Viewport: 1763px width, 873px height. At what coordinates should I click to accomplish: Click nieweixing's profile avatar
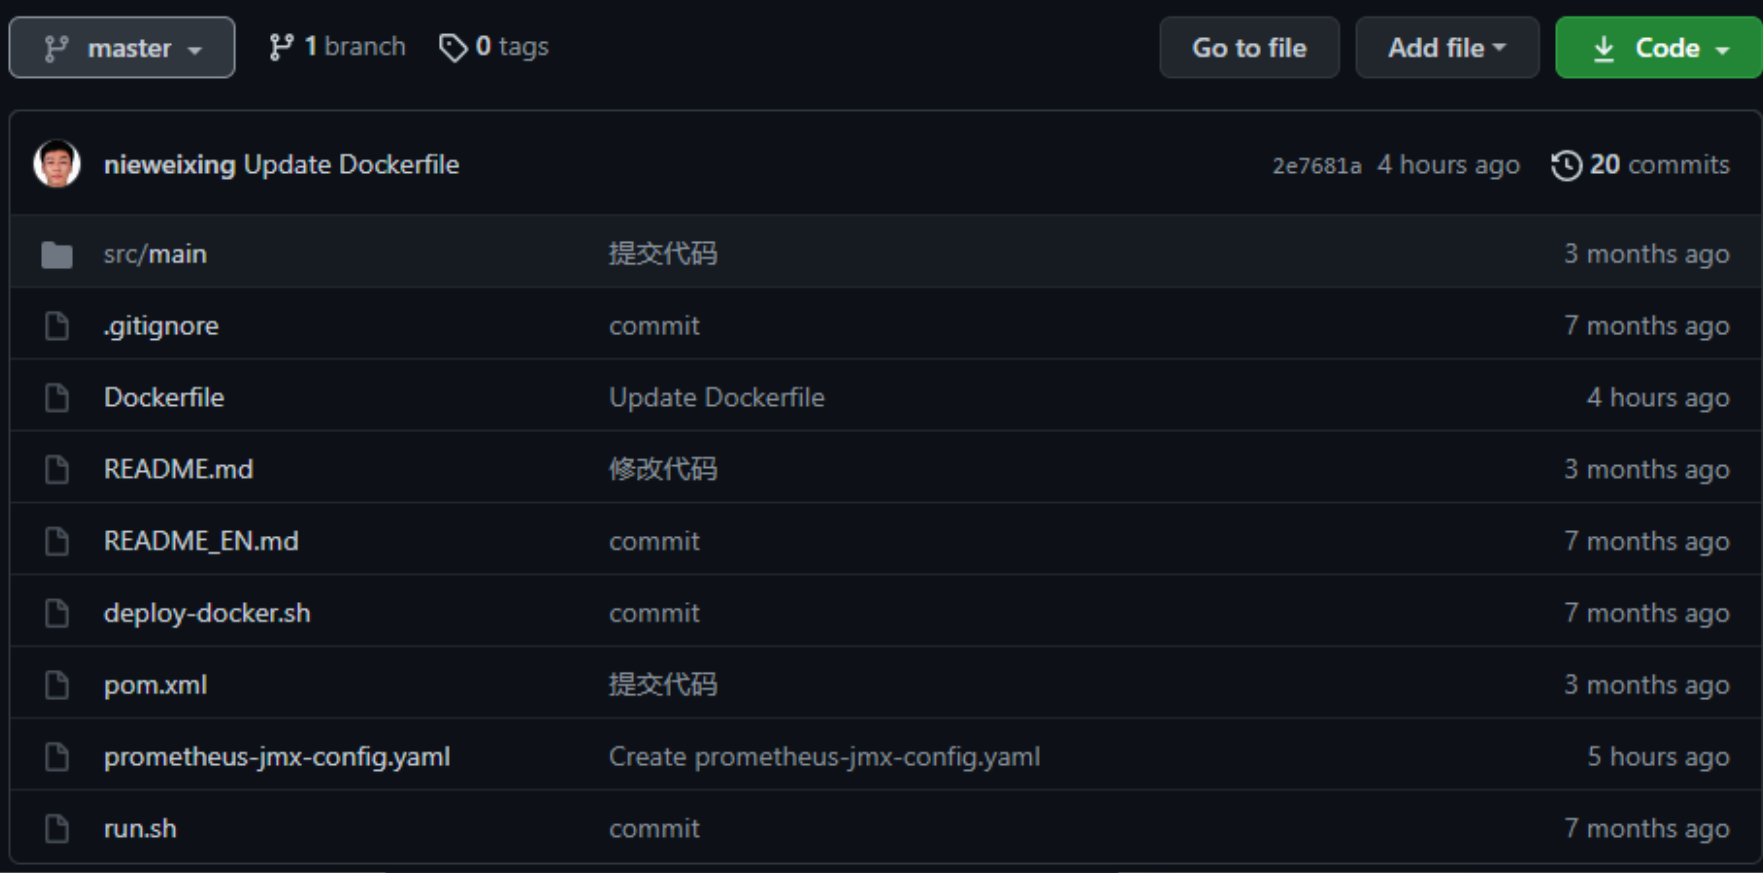(x=57, y=164)
